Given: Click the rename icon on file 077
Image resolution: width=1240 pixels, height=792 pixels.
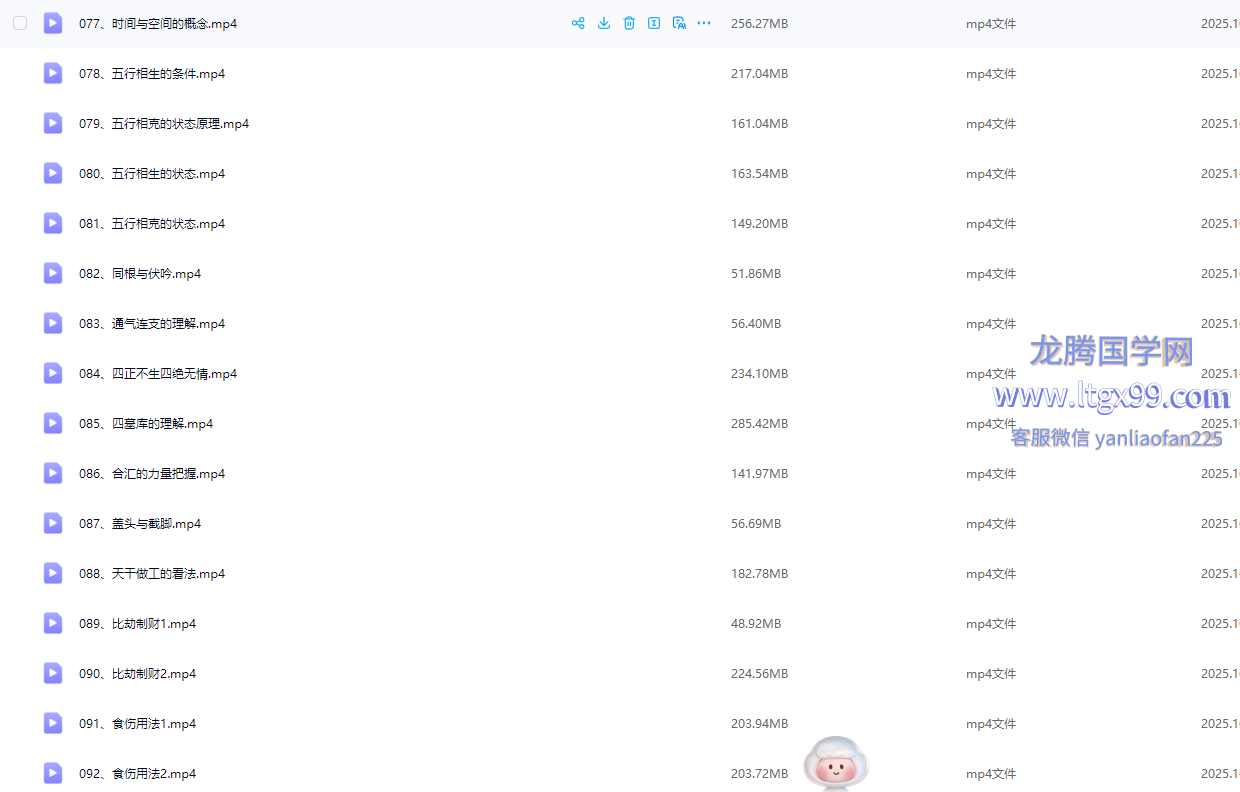Looking at the screenshot, I should [x=654, y=23].
